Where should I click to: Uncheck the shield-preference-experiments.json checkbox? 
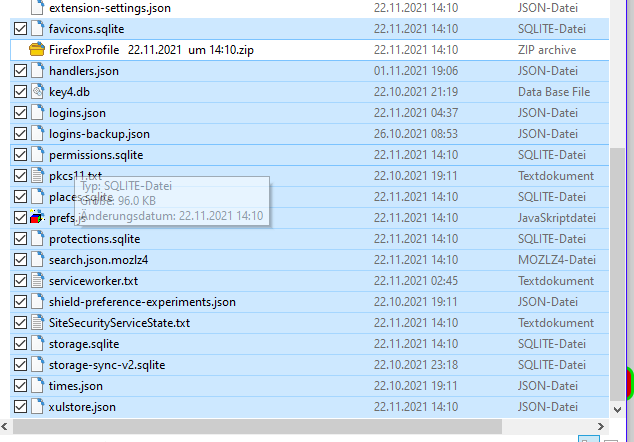click(x=20, y=302)
